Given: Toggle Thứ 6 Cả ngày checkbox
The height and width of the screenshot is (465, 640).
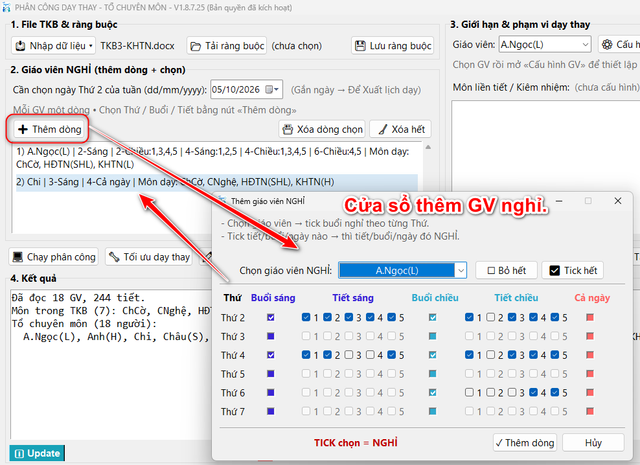Looking at the screenshot, I should click(x=590, y=392).
